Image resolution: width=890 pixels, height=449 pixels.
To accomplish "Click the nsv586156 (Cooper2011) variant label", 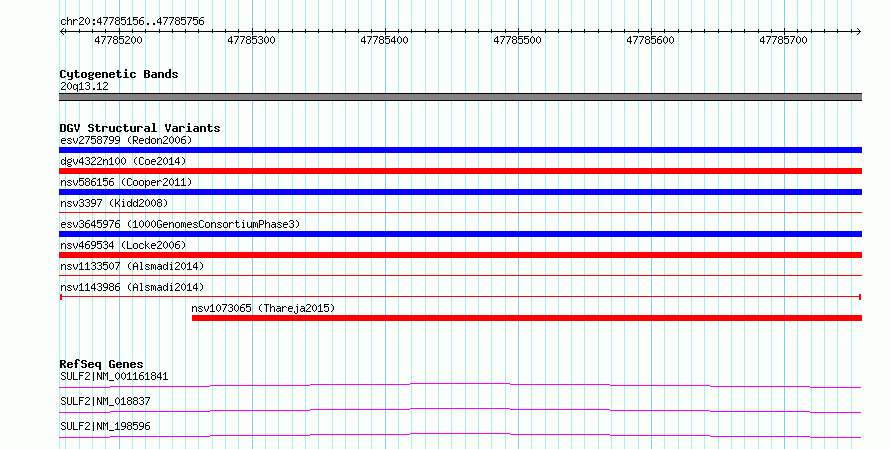I will click(126, 182).
